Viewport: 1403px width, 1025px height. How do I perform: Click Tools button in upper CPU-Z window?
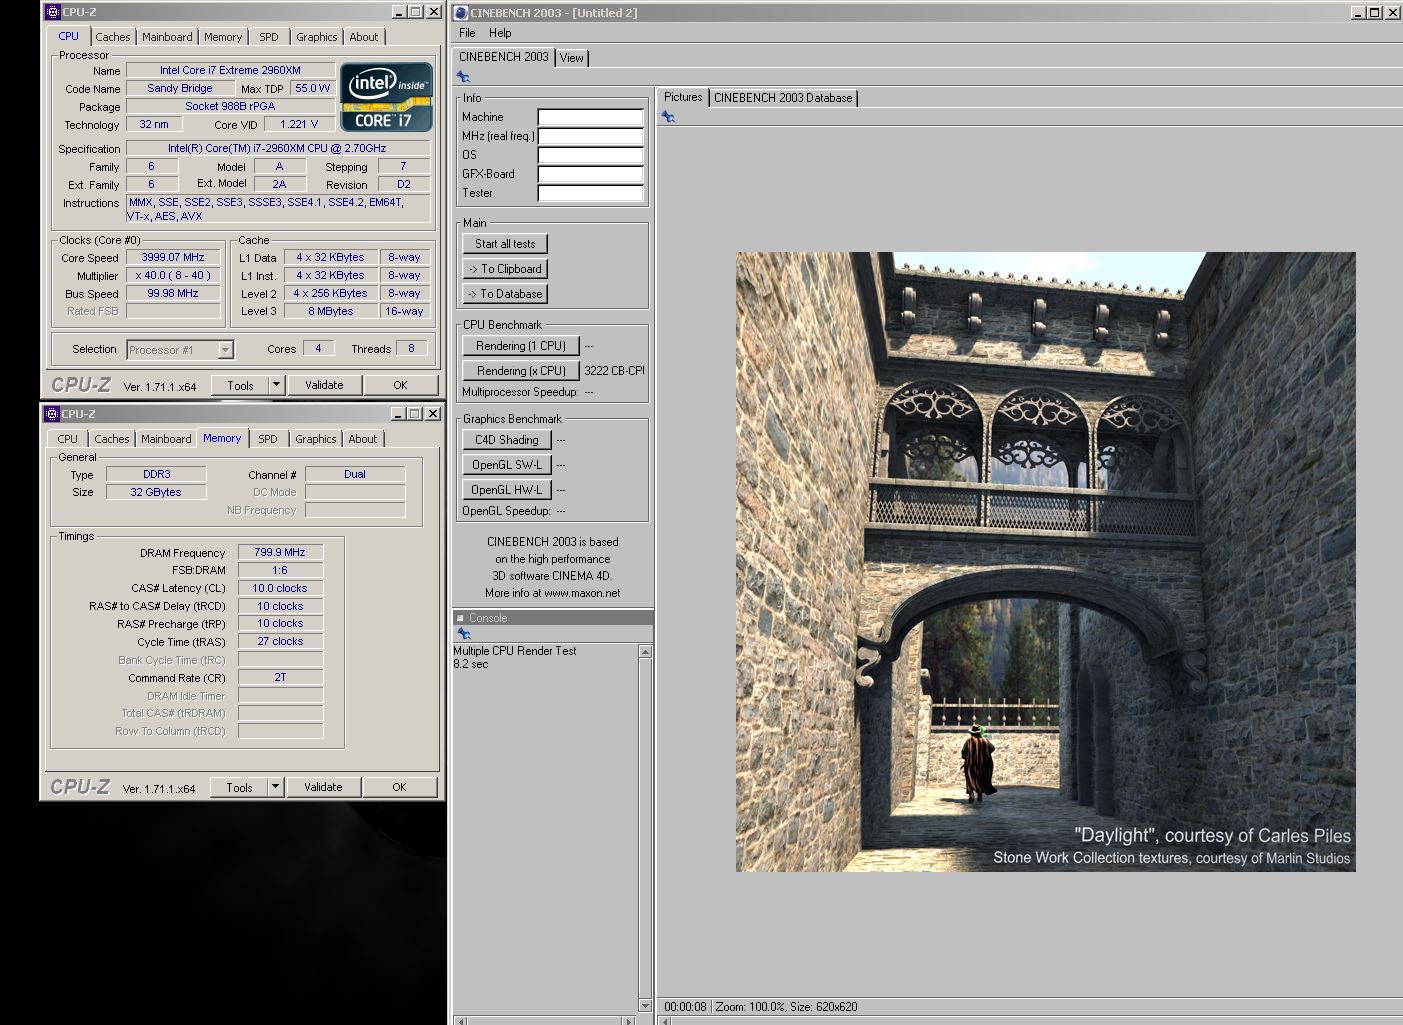(240, 385)
